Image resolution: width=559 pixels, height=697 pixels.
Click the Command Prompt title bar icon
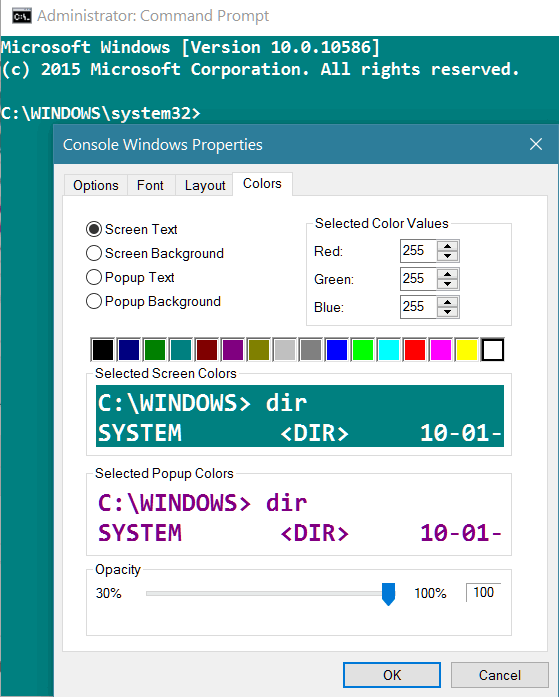pyautogui.click(x=22, y=16)
